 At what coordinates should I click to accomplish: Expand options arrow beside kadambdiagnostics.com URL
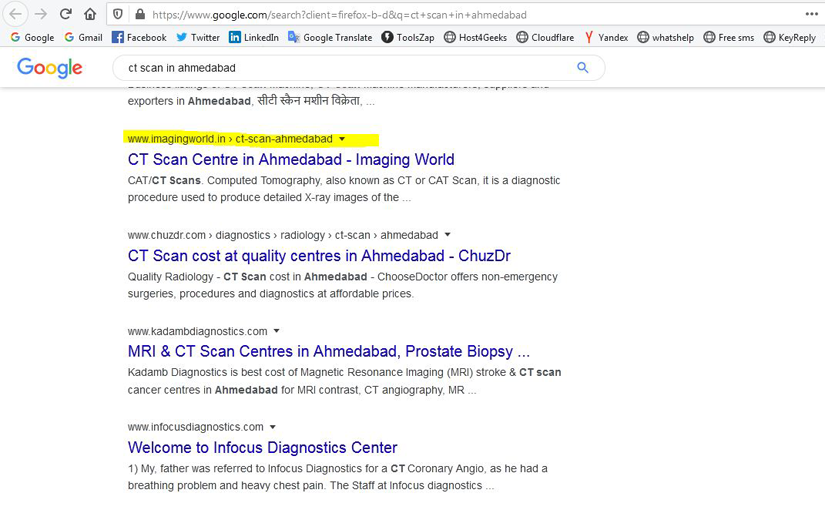[276, 331]
